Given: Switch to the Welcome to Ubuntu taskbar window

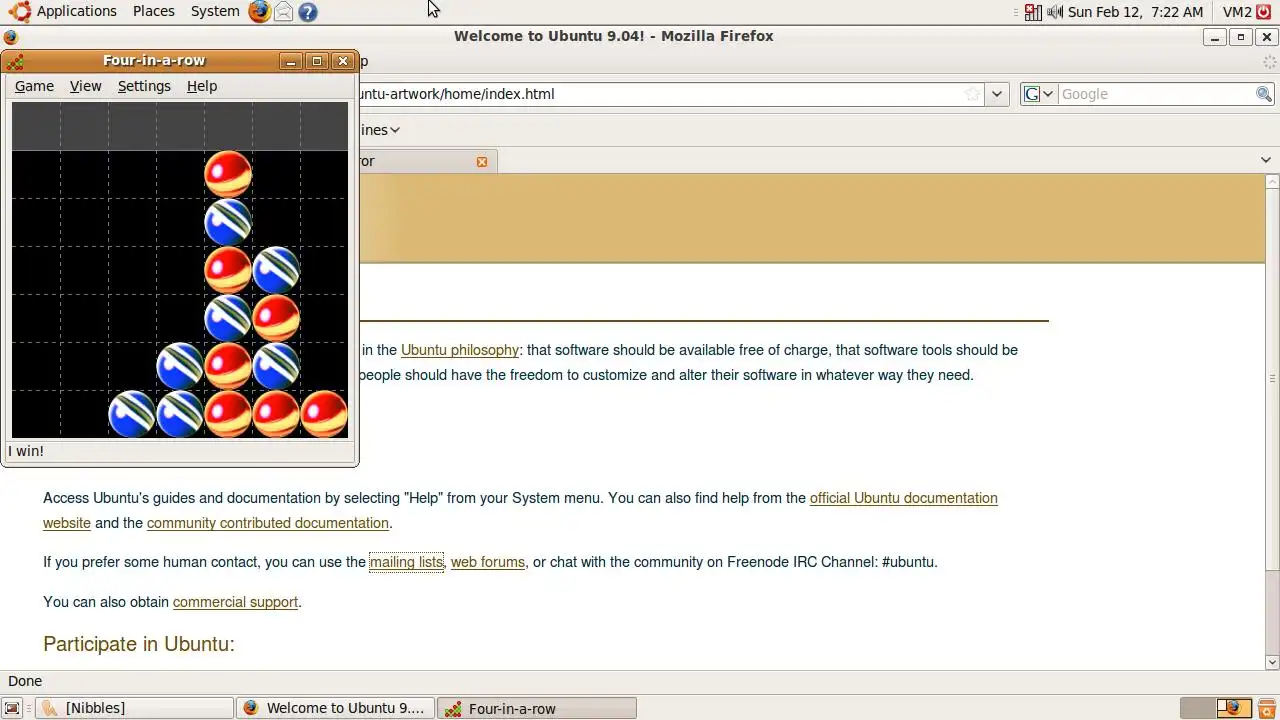Looking at the screenshot, I should [335, 708].
